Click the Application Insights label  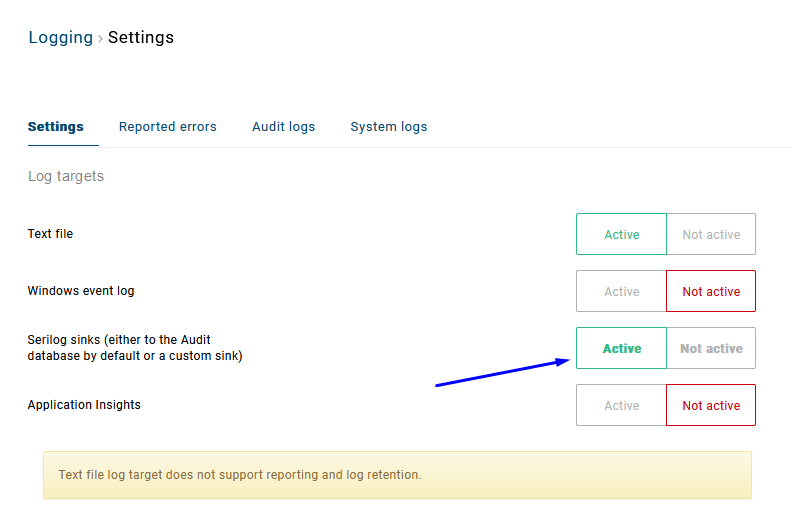84,405
